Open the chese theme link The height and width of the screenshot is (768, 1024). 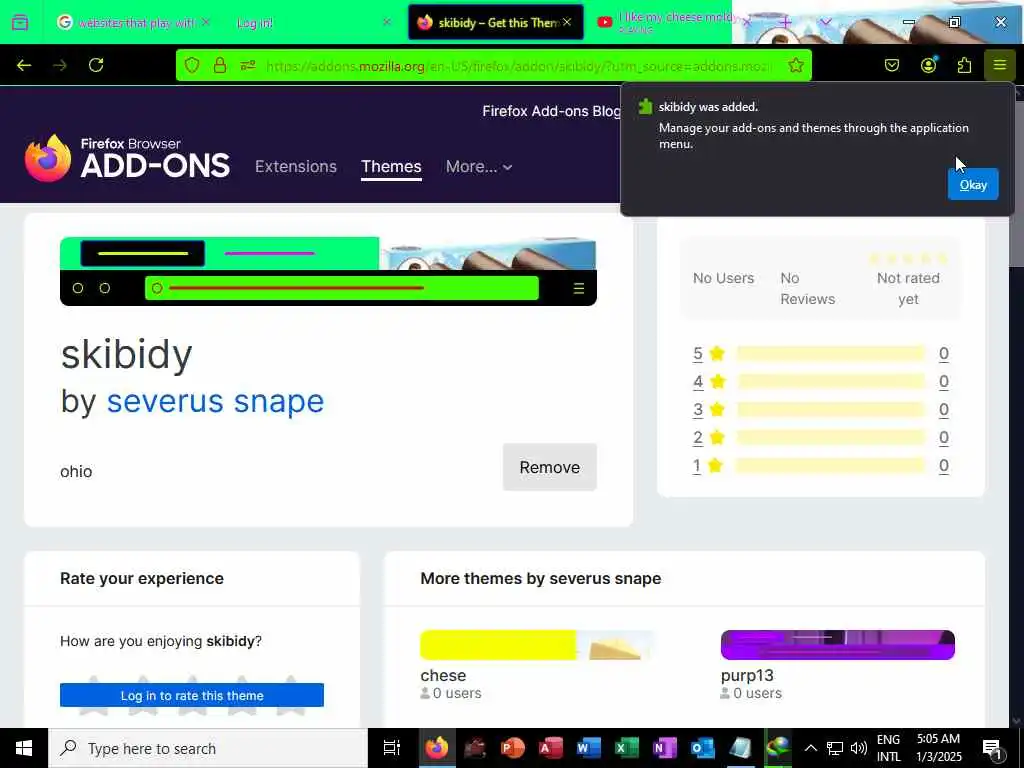[443, 675]
